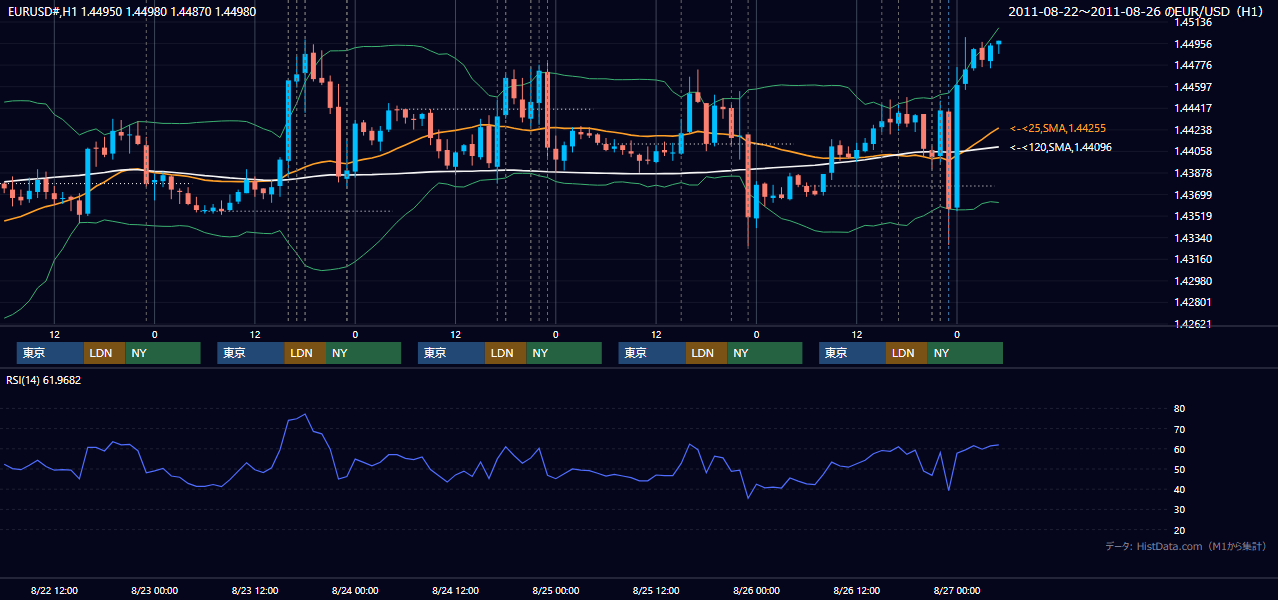
Task: Click the white 120 SMA label 1.44096
Action: 1061,147
